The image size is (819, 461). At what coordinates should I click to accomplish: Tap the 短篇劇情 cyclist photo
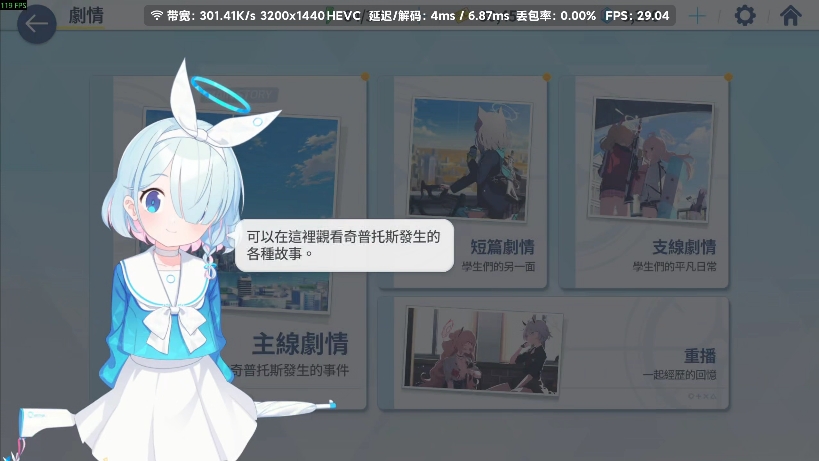click(470, 159)
